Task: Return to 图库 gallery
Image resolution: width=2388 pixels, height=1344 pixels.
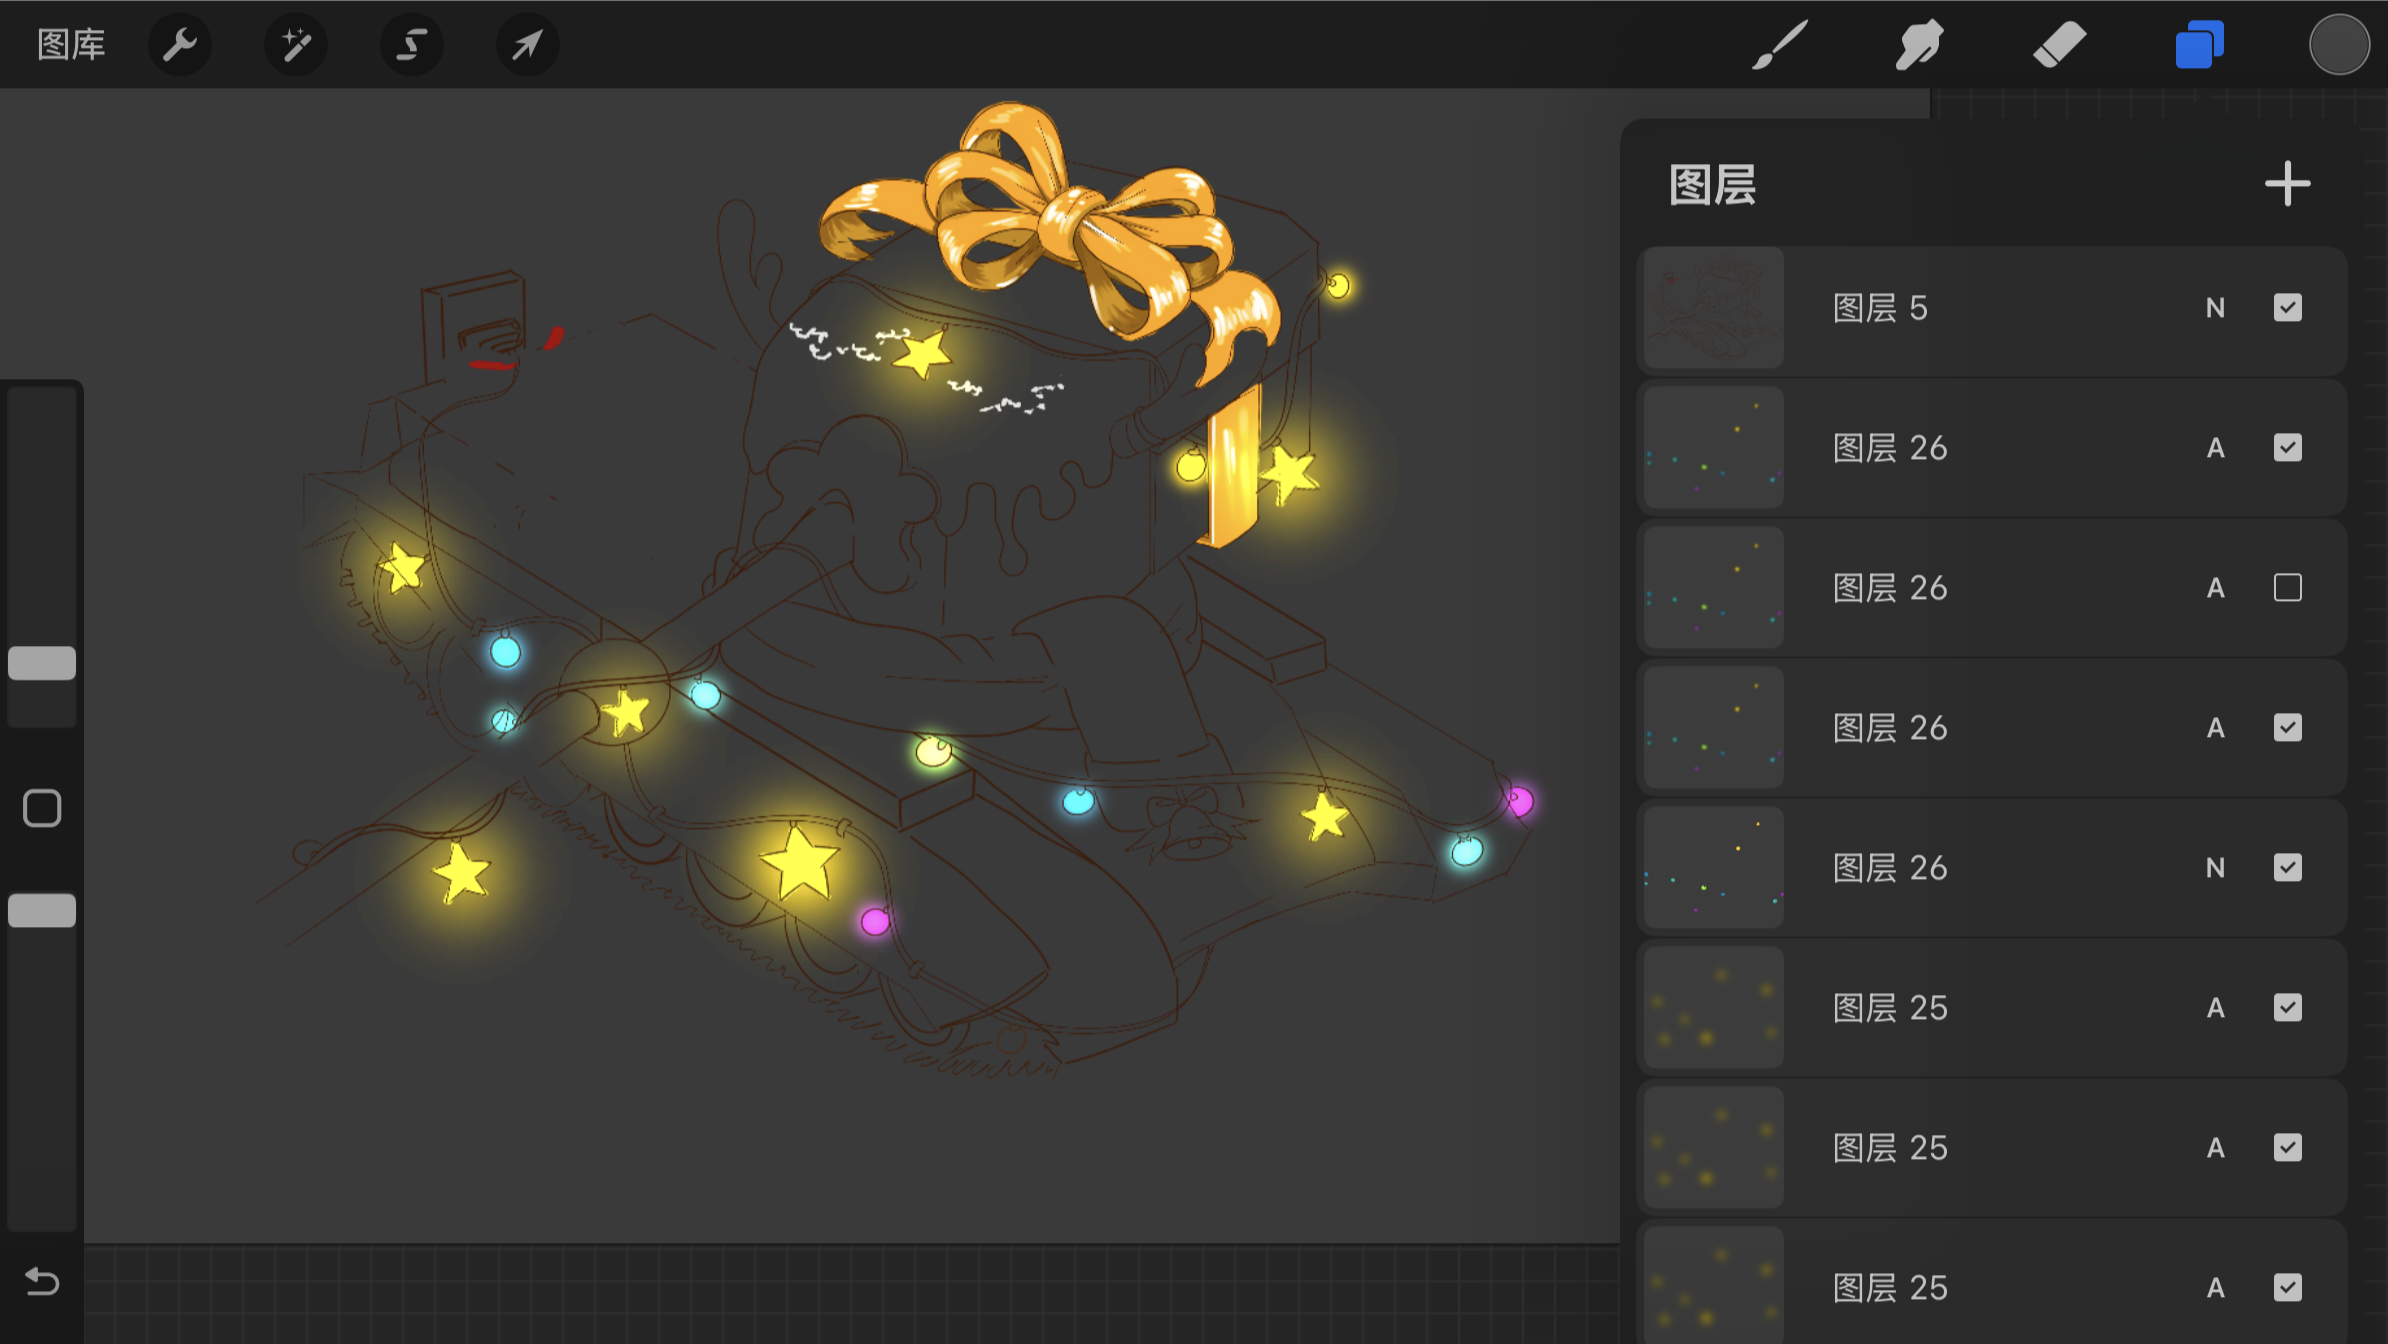Action: 71,45
